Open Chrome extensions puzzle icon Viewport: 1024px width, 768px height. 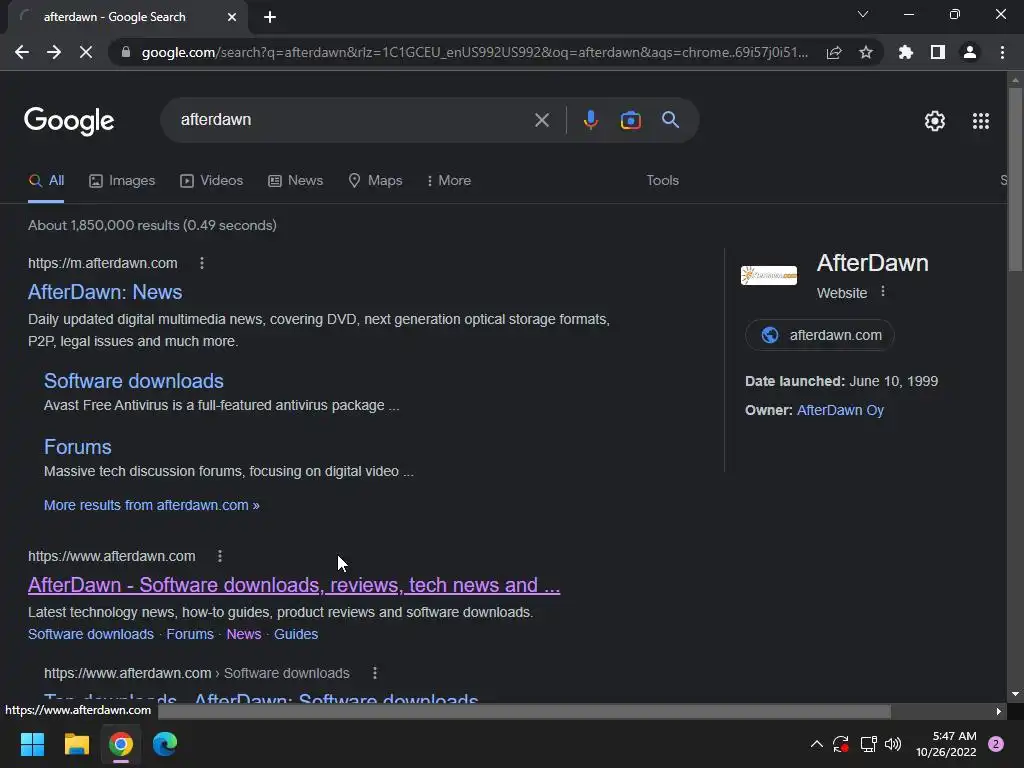pos(905,52)
